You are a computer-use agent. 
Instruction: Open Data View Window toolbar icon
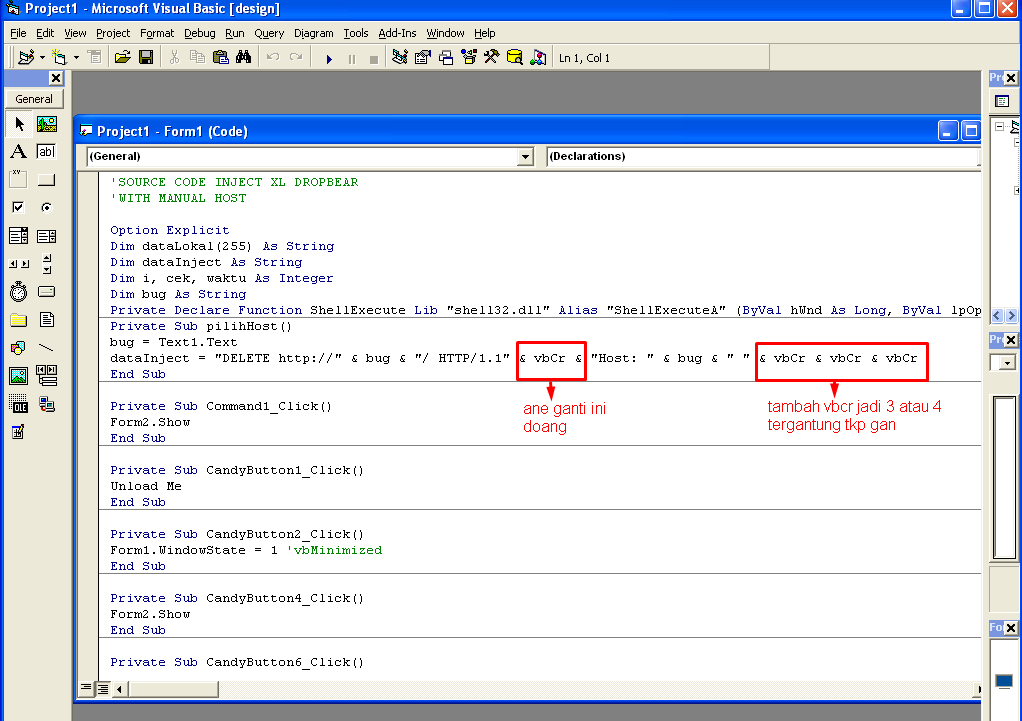514,57
